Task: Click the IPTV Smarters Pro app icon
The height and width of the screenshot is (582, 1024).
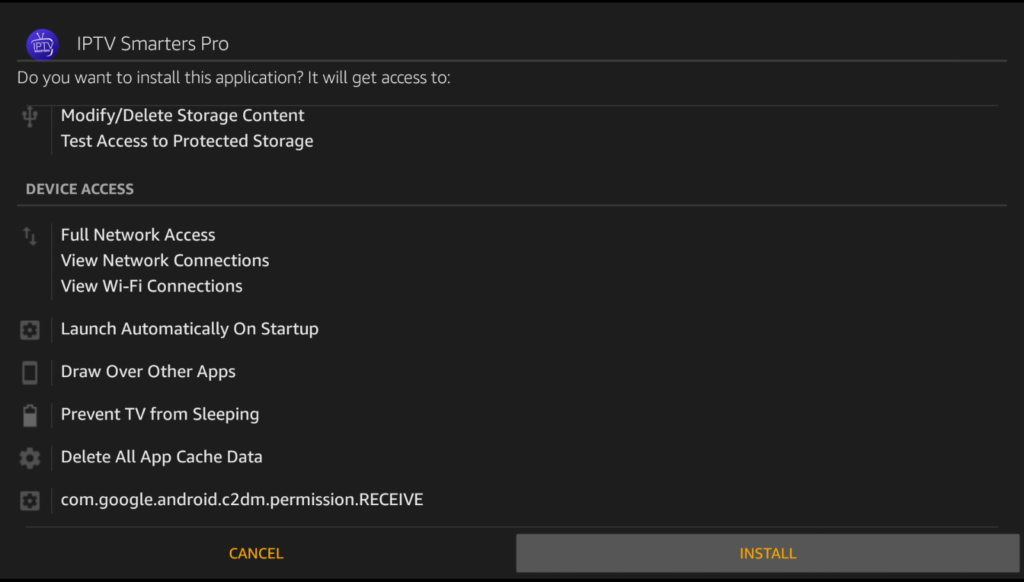Action: coord(42,44)
